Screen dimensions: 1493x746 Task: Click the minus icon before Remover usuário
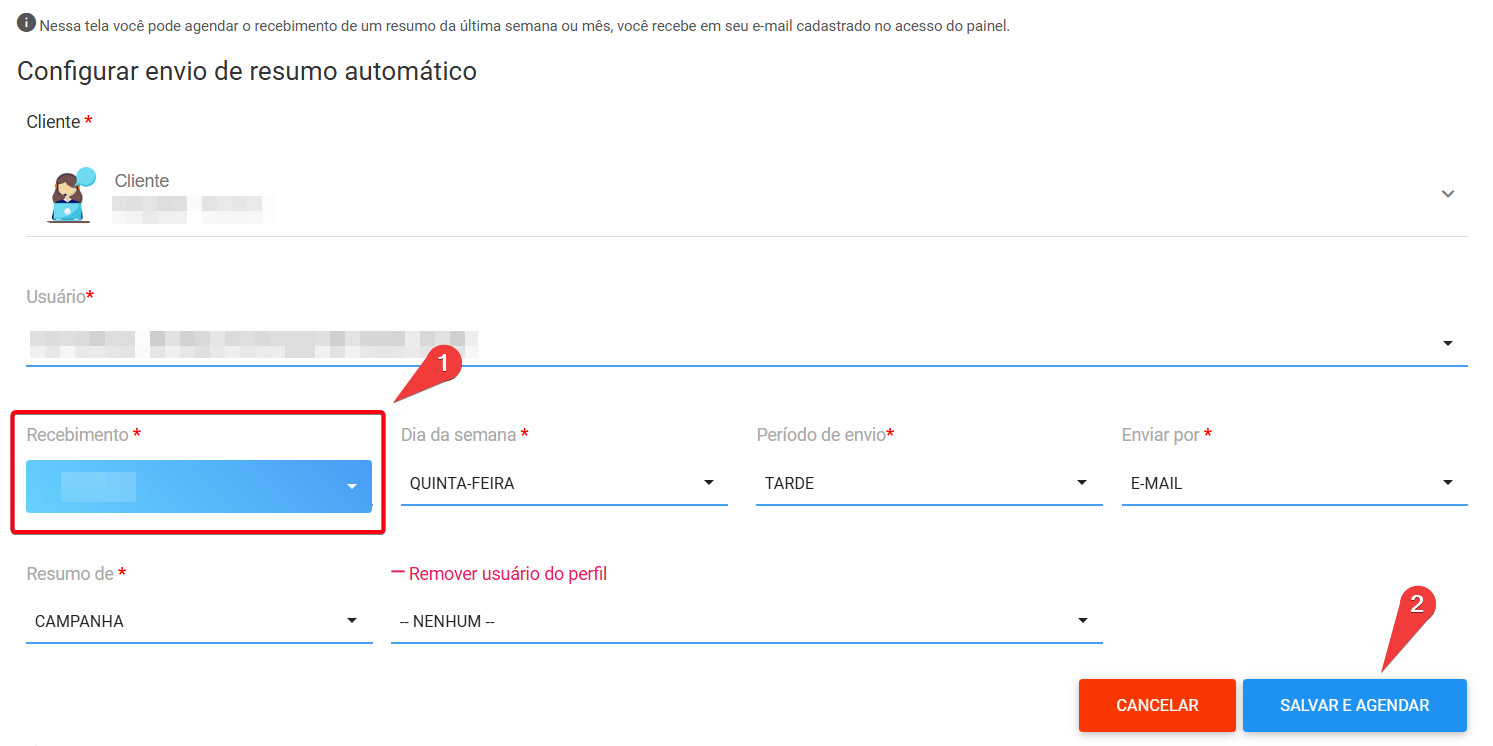pos(398,573)
